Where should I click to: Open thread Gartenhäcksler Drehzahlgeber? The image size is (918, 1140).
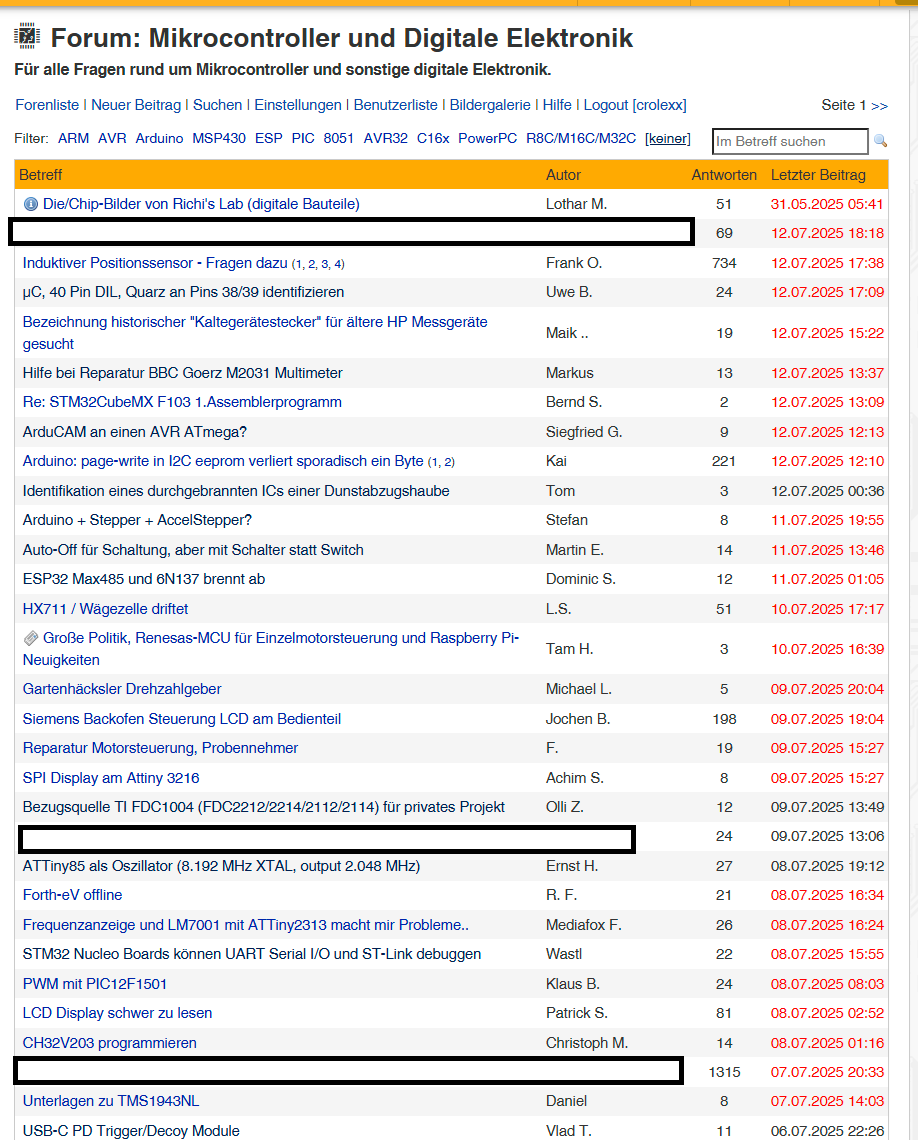point(122,689)
